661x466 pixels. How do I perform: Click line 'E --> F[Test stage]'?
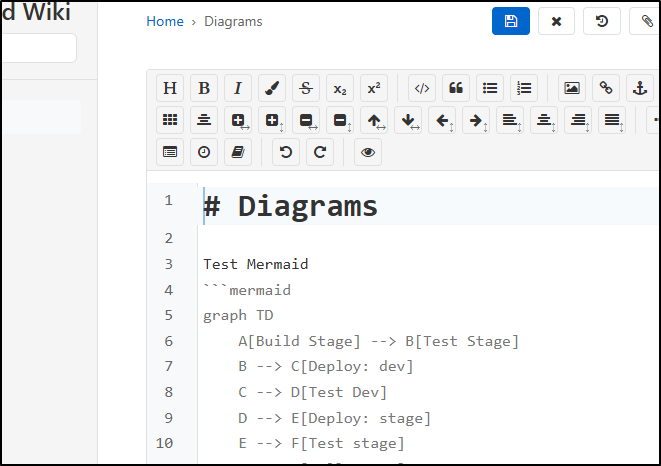pos(321,444)
